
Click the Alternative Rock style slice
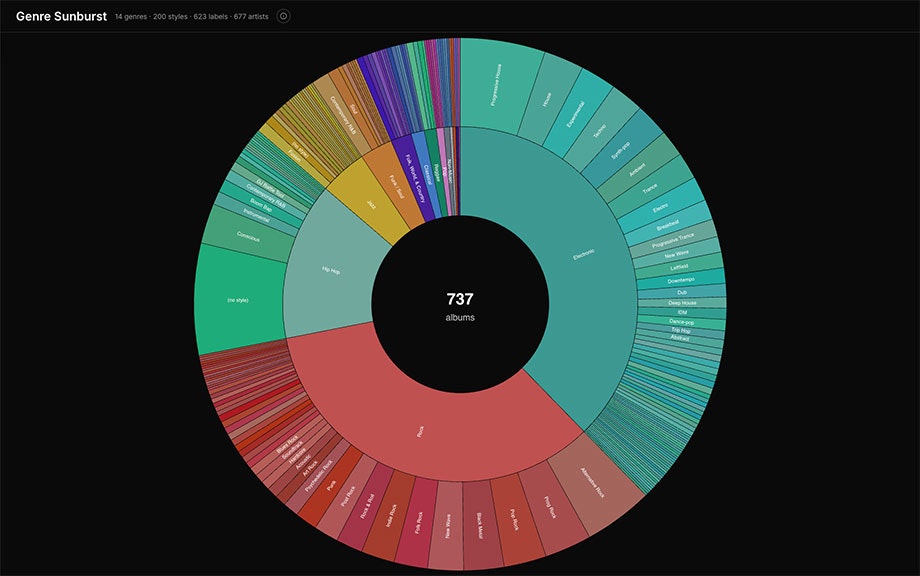(x=592, y=483)
